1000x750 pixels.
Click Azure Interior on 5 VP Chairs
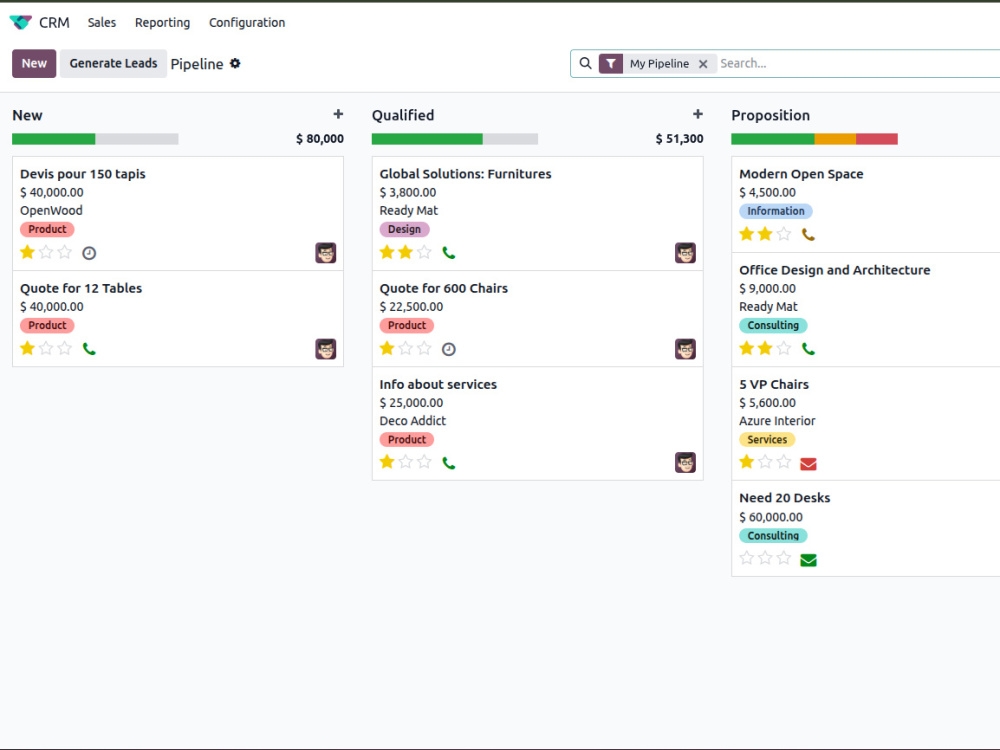coord(777,421)
